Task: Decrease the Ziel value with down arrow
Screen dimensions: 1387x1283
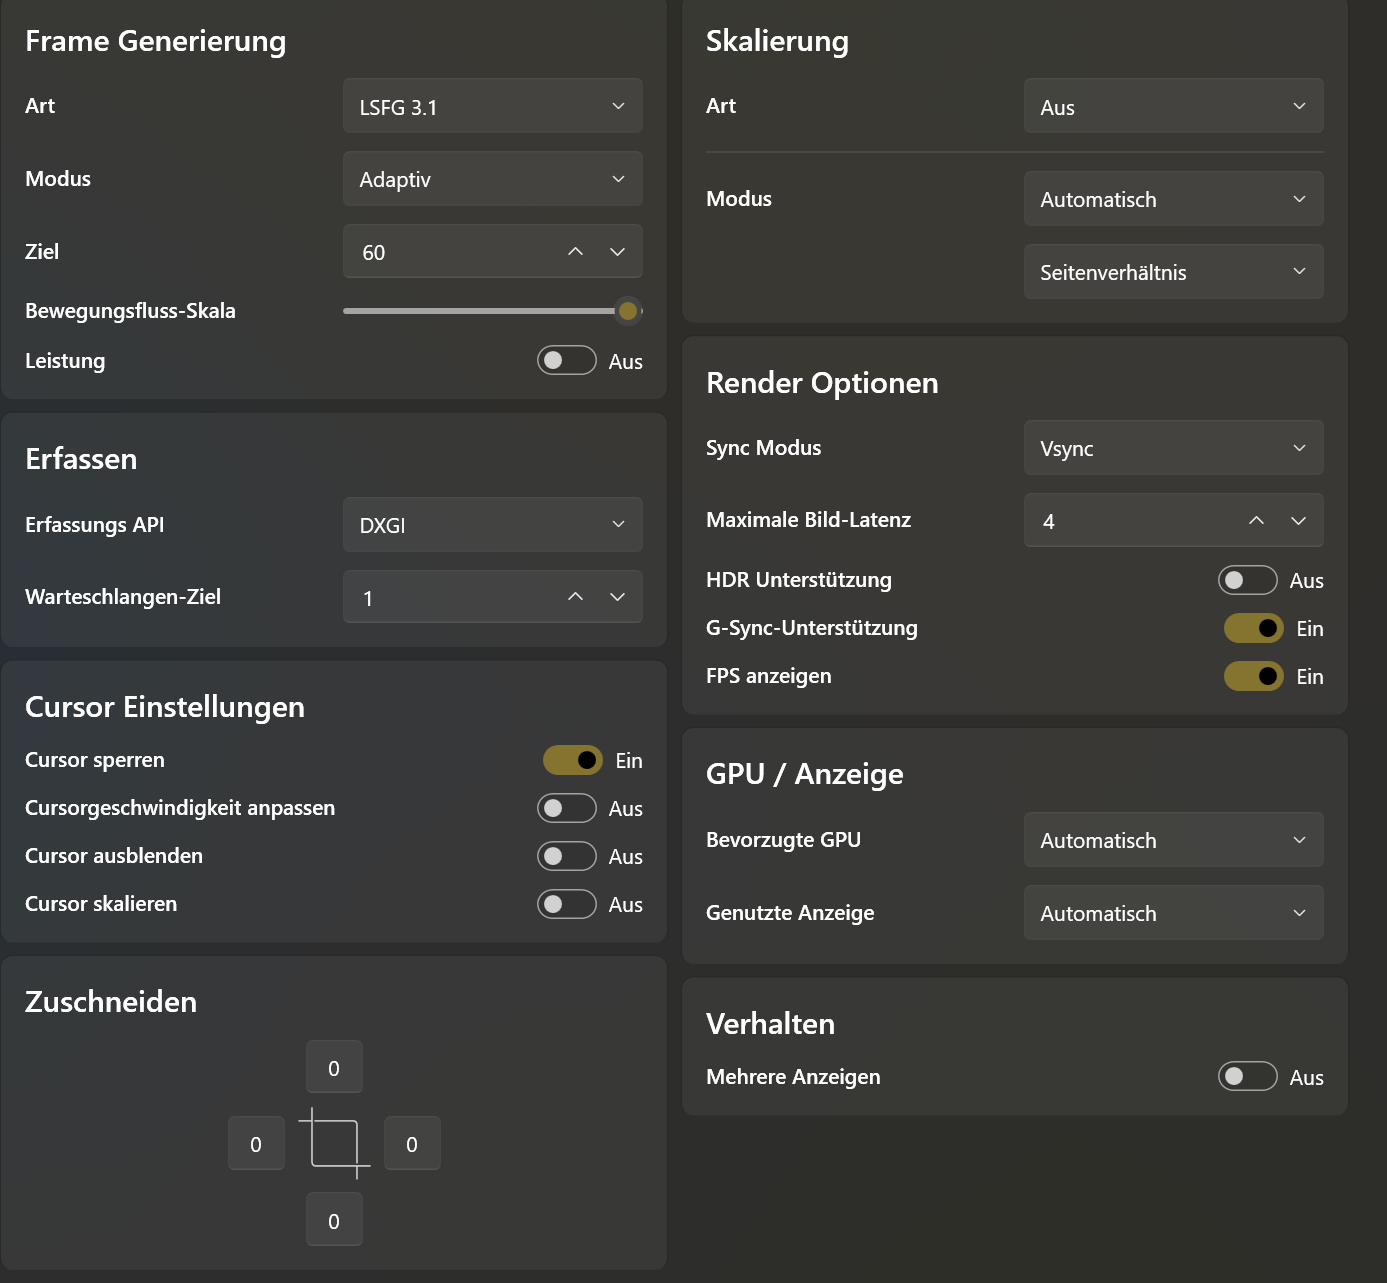Action: click(x=617, y=252)
